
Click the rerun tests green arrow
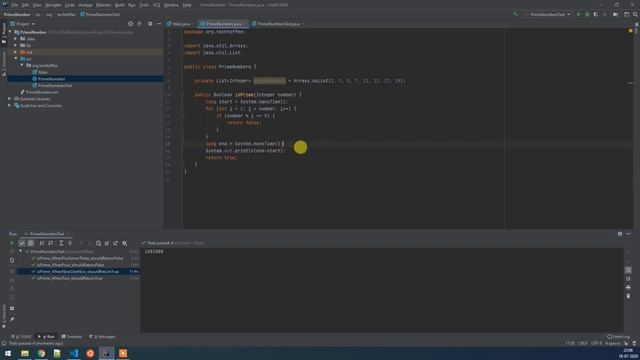pos(12,243)
